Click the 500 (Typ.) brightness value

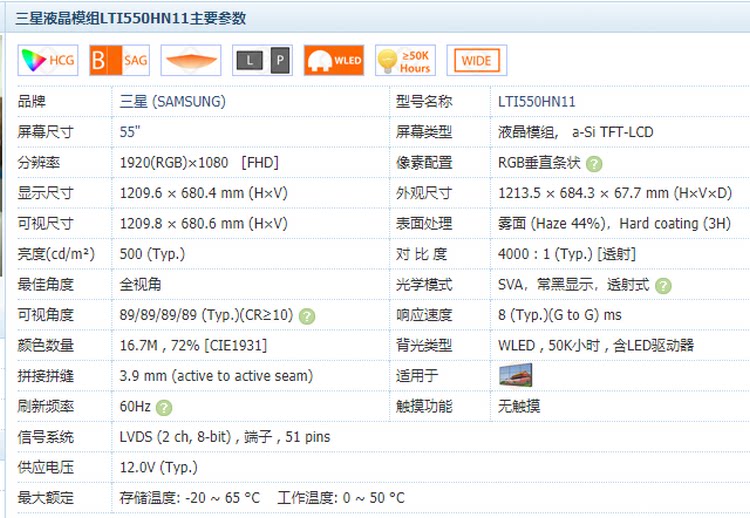[x=152, y=254]
